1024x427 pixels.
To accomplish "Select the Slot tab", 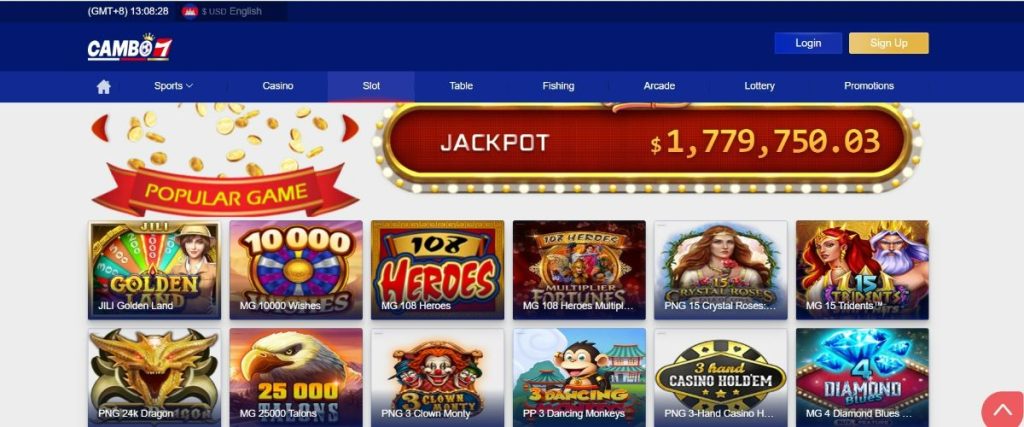I will (371, 86).
